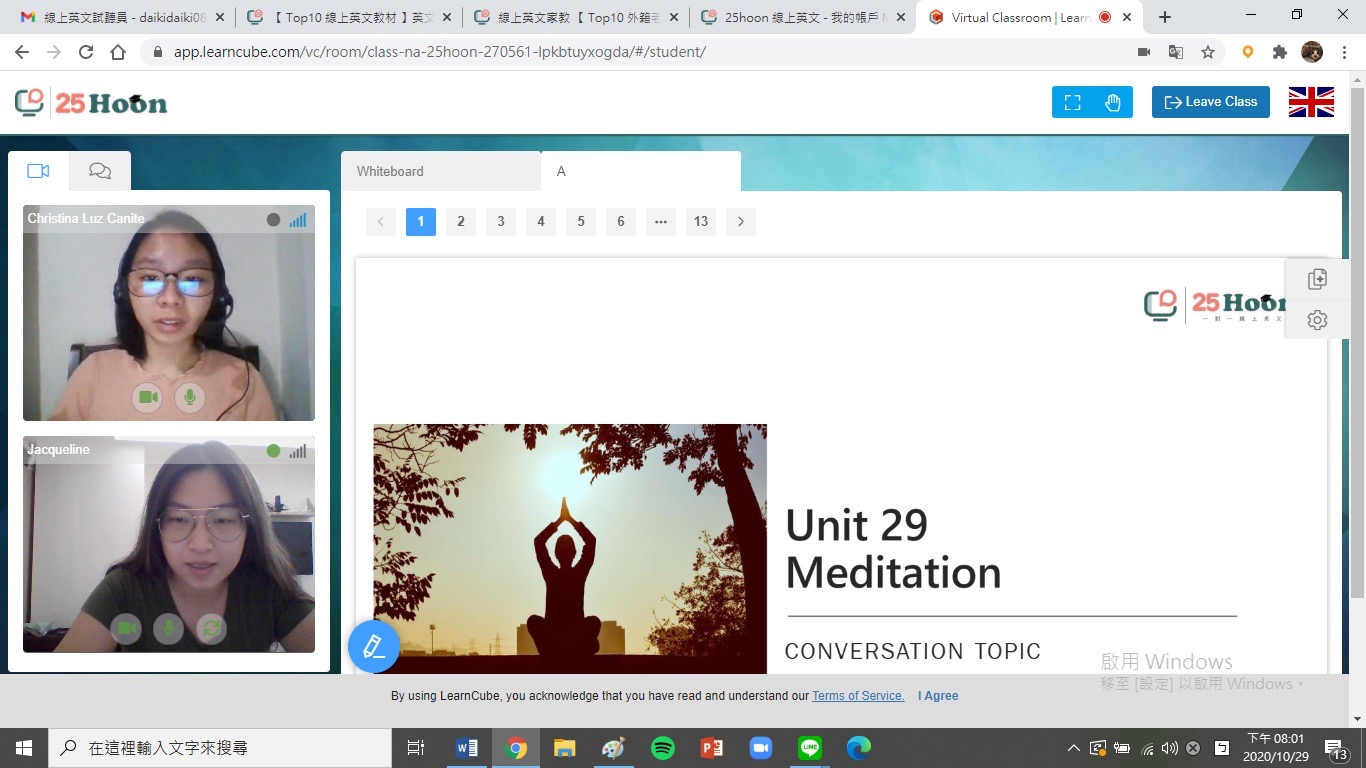Viewport: 1366px width, 768px height.
Task: Open the Terms of Service link
Action: [x=858, y=696]
